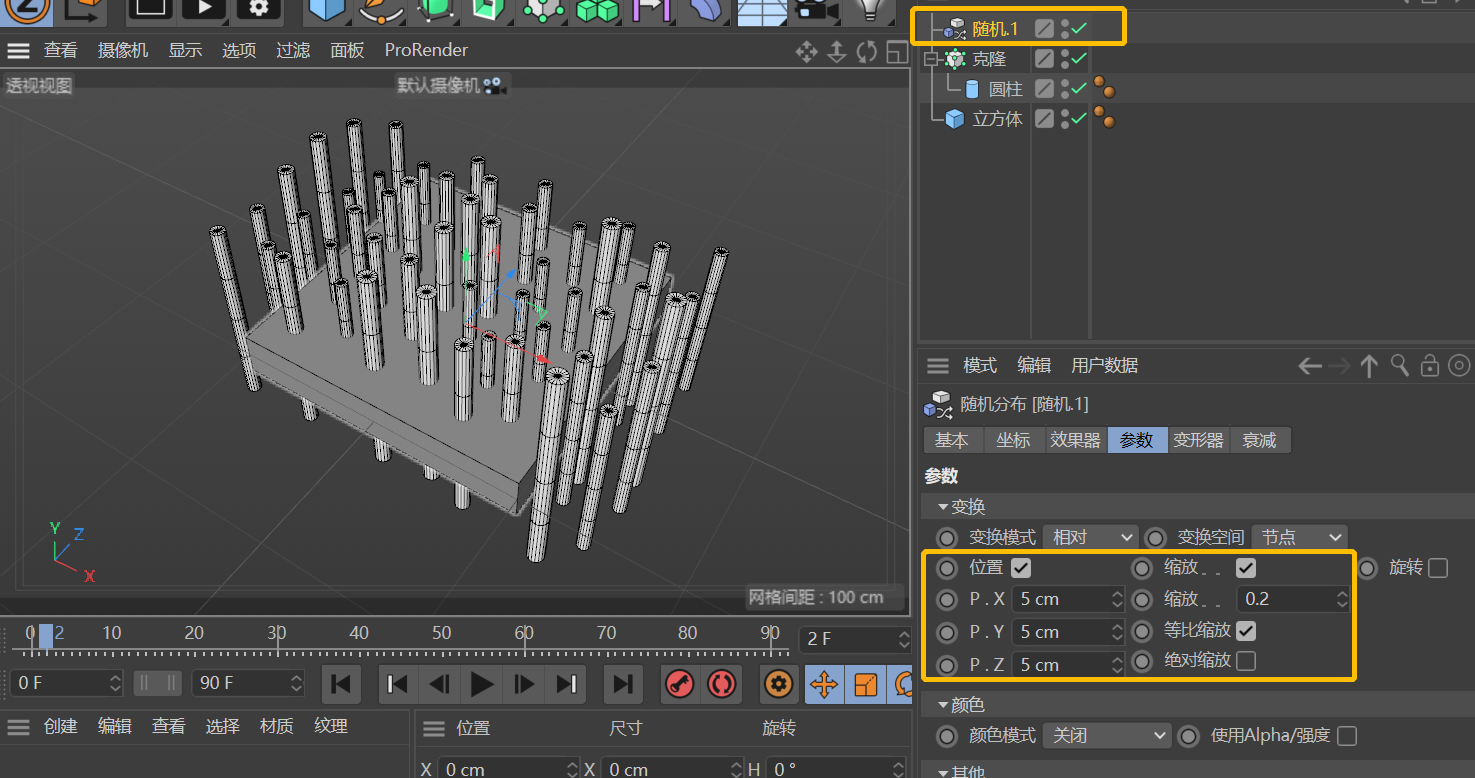Click the P.X value field
The height and width of the screenshot is (778, 1475).
click(1068, 599)
